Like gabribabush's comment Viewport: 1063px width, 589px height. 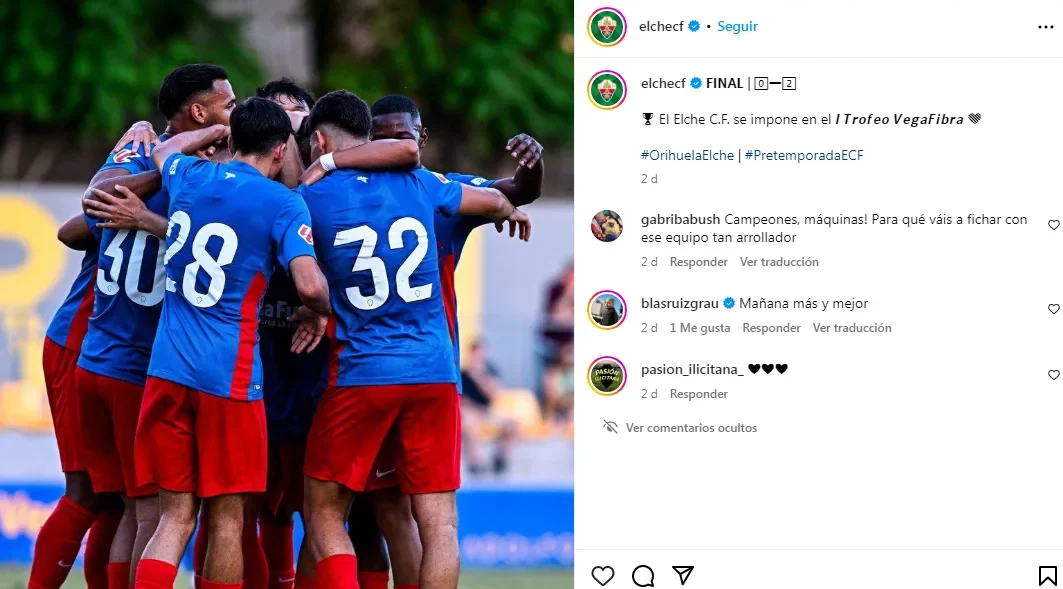click(1054, 225)
